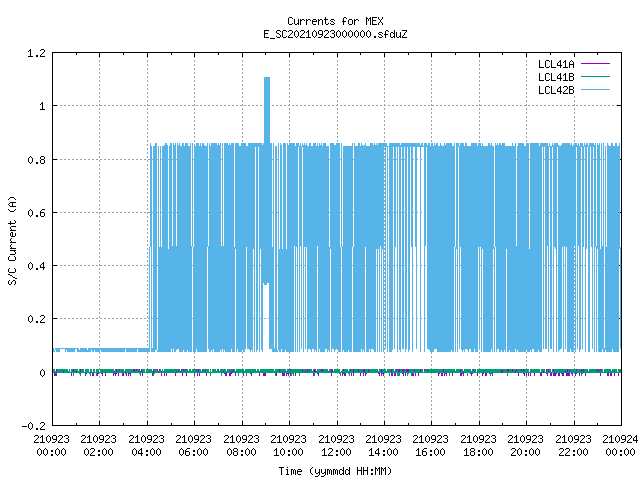Click the LCL42B current spike above 1 A
Viewport: 640px width, 480px height.
coord(267,109)
